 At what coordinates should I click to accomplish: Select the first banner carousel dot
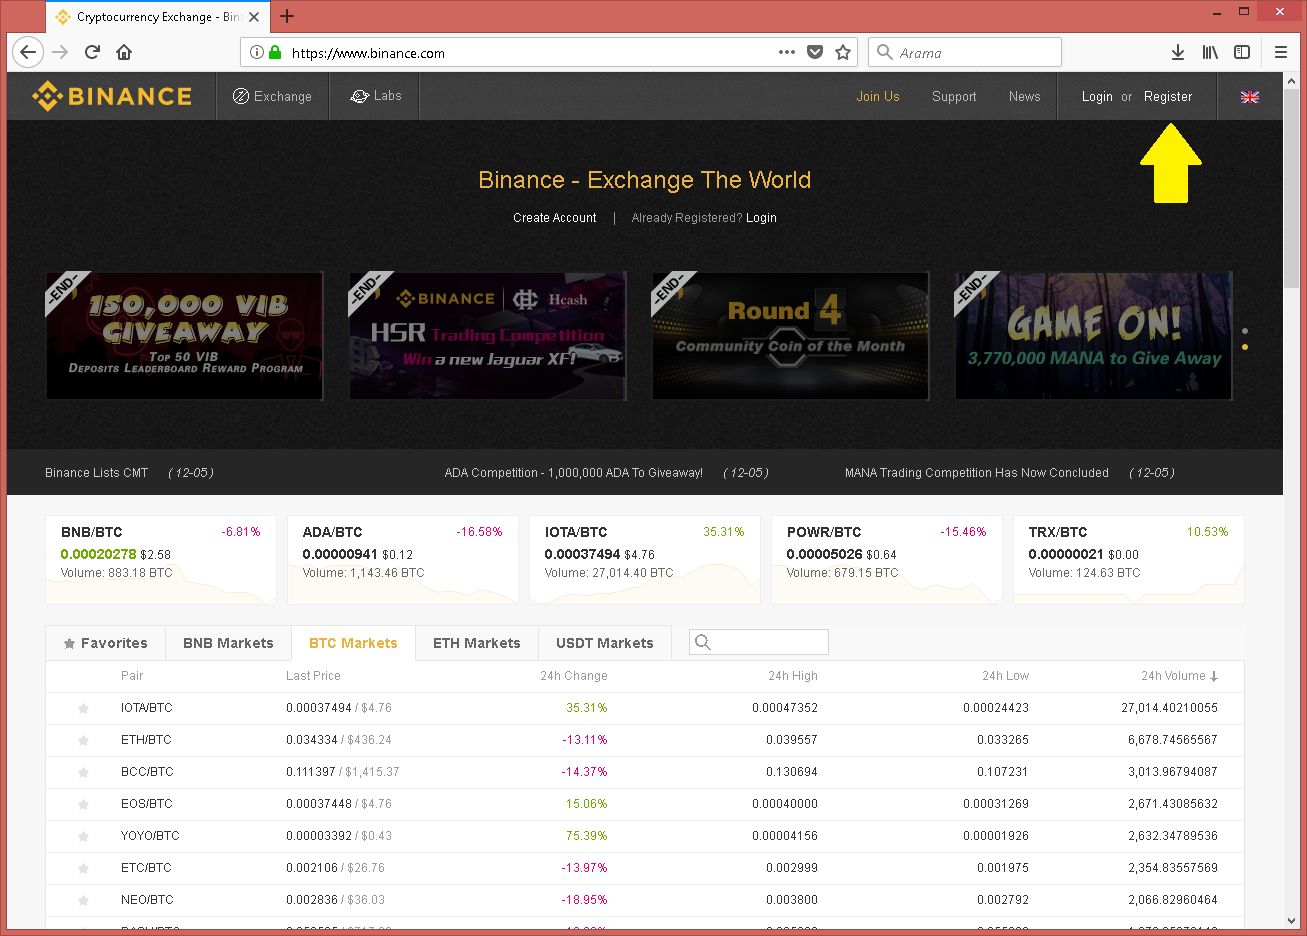pyautogui.click(x=1244, y=331)
